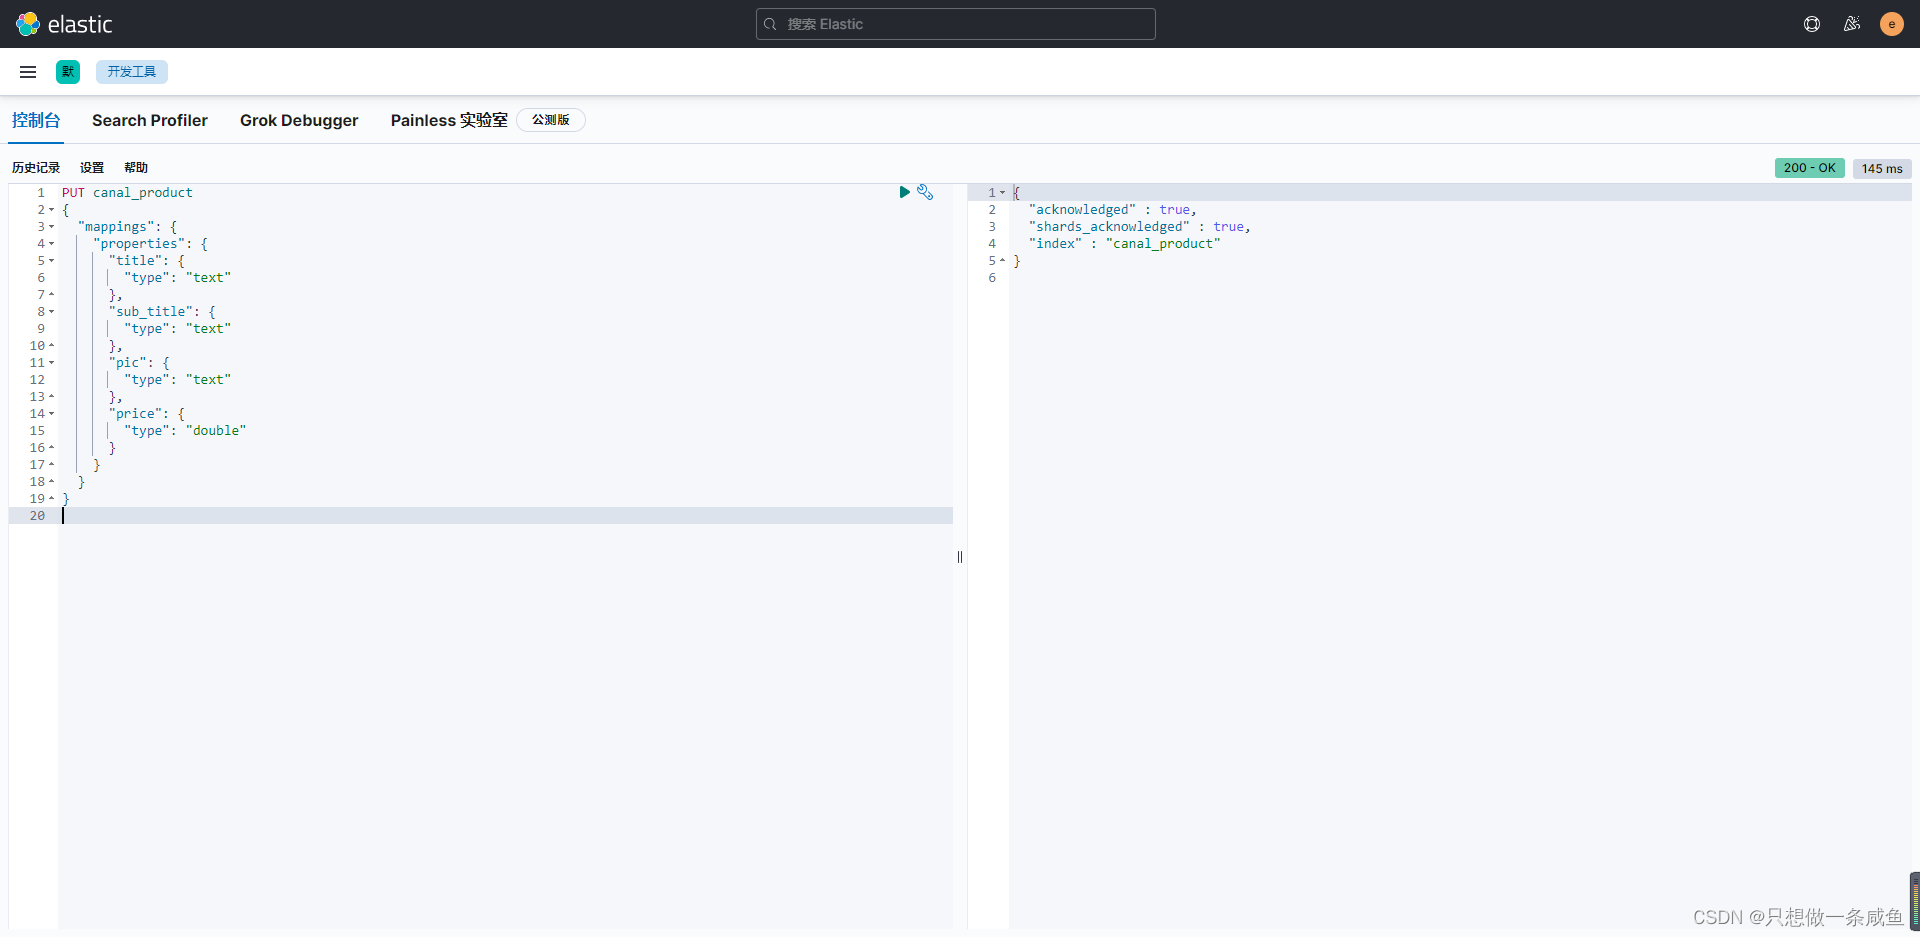Click the 200 - OK status badge
The width and height of the screenshot is (1920, 937).
[1810, 168]
